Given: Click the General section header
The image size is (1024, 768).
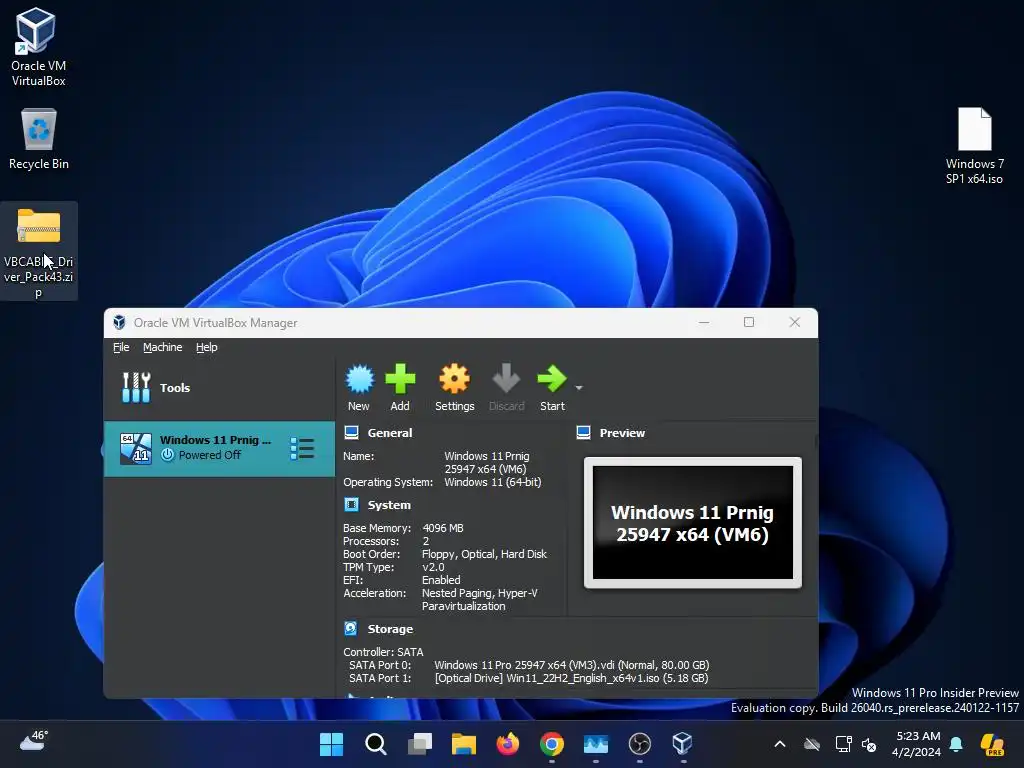Looking at the screenshot, I should click(389, 433).
